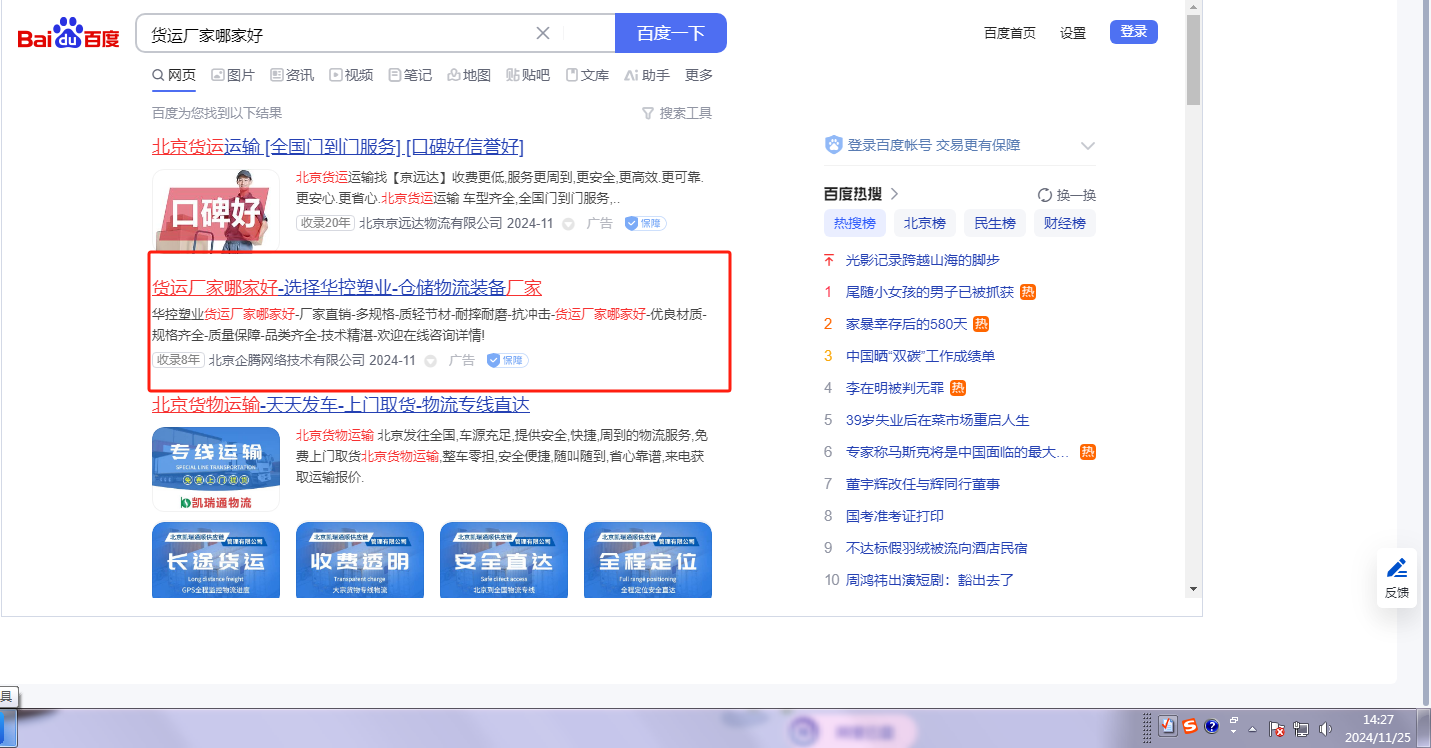Switch to the 图片 search tab

(233, 75)
